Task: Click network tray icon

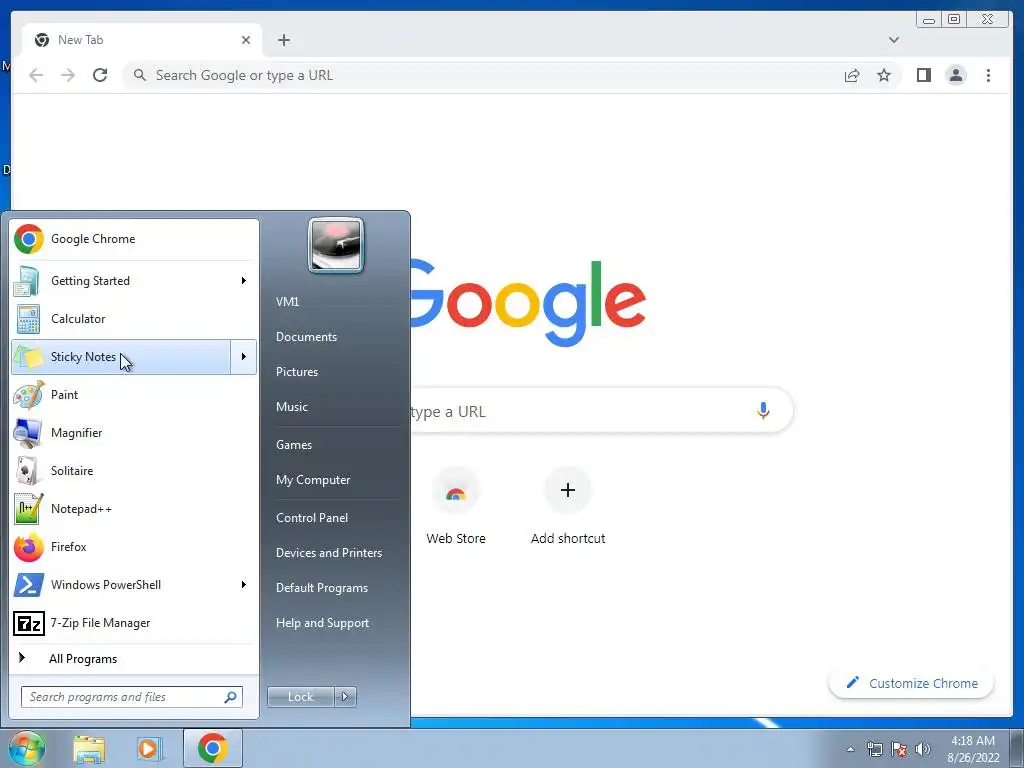Action: click(x=874, y=749)
